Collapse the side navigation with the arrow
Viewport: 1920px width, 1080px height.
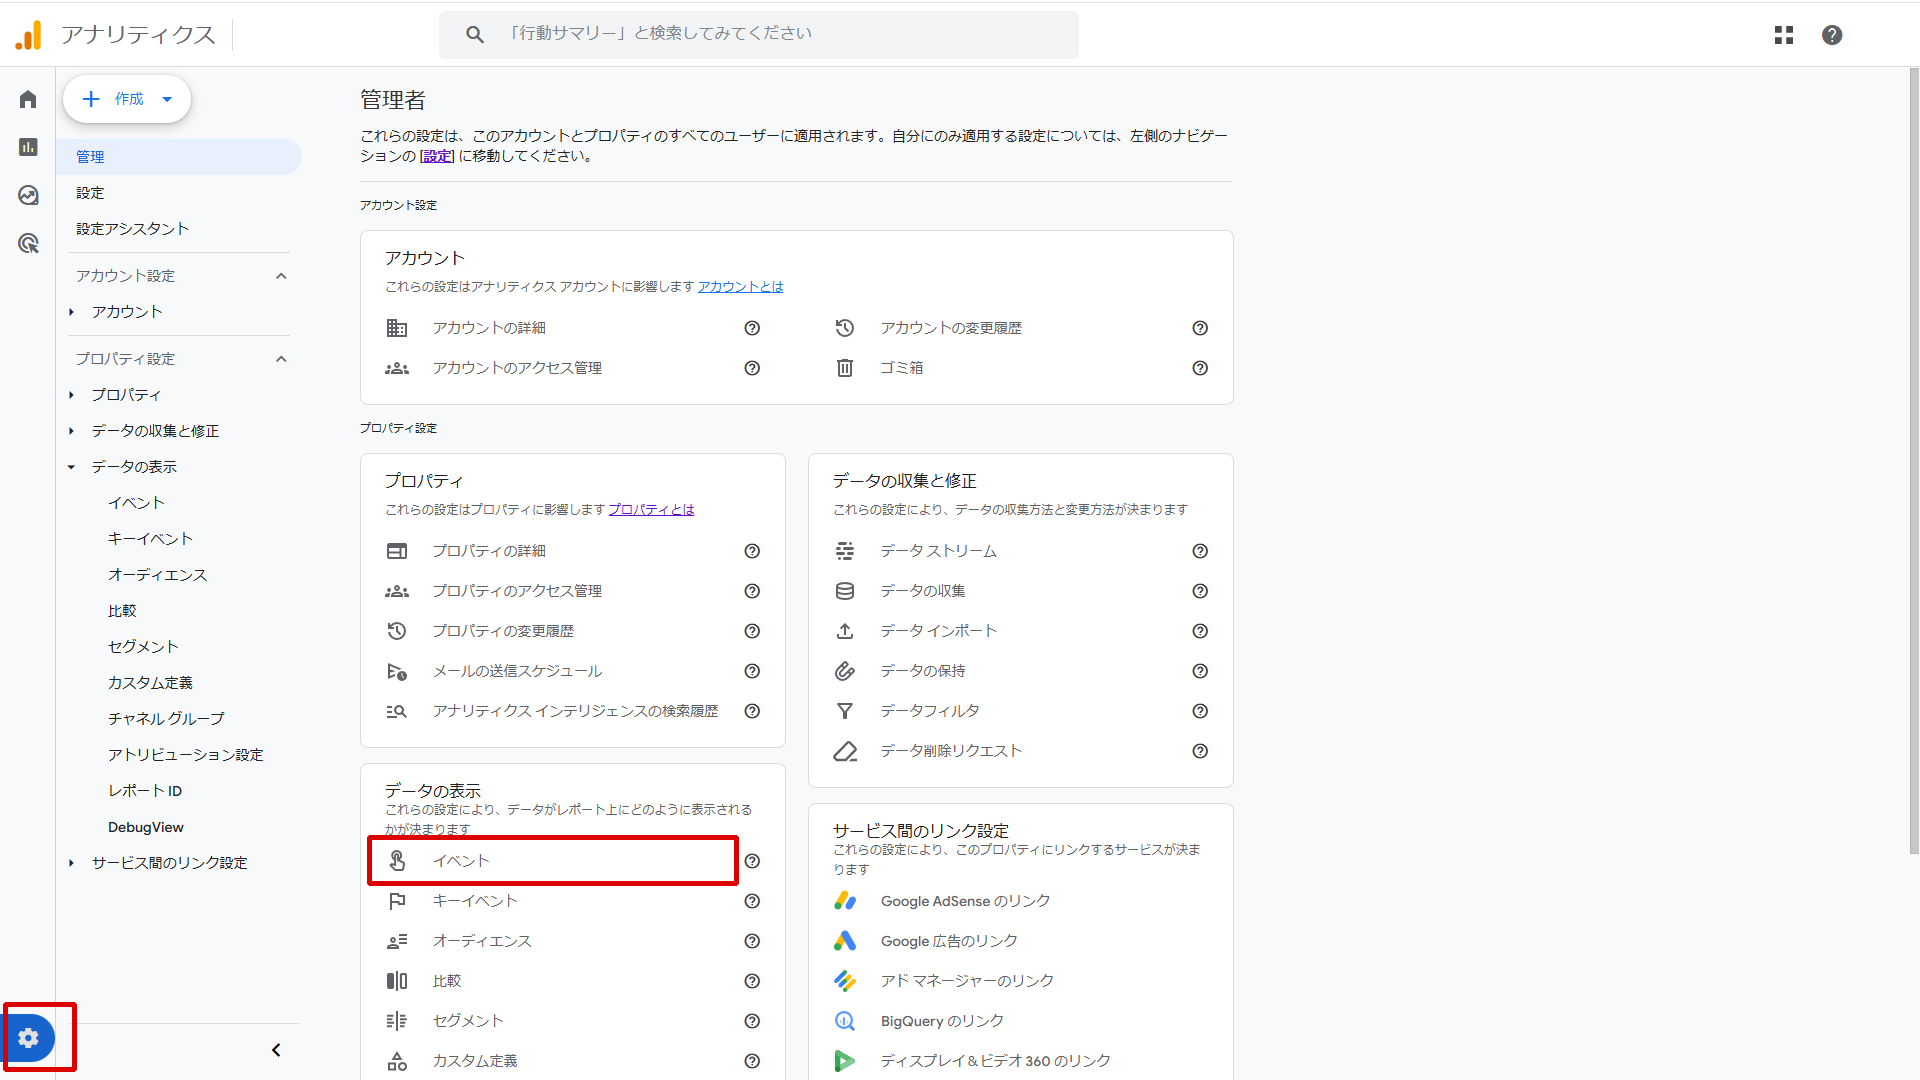(276, 1050)
